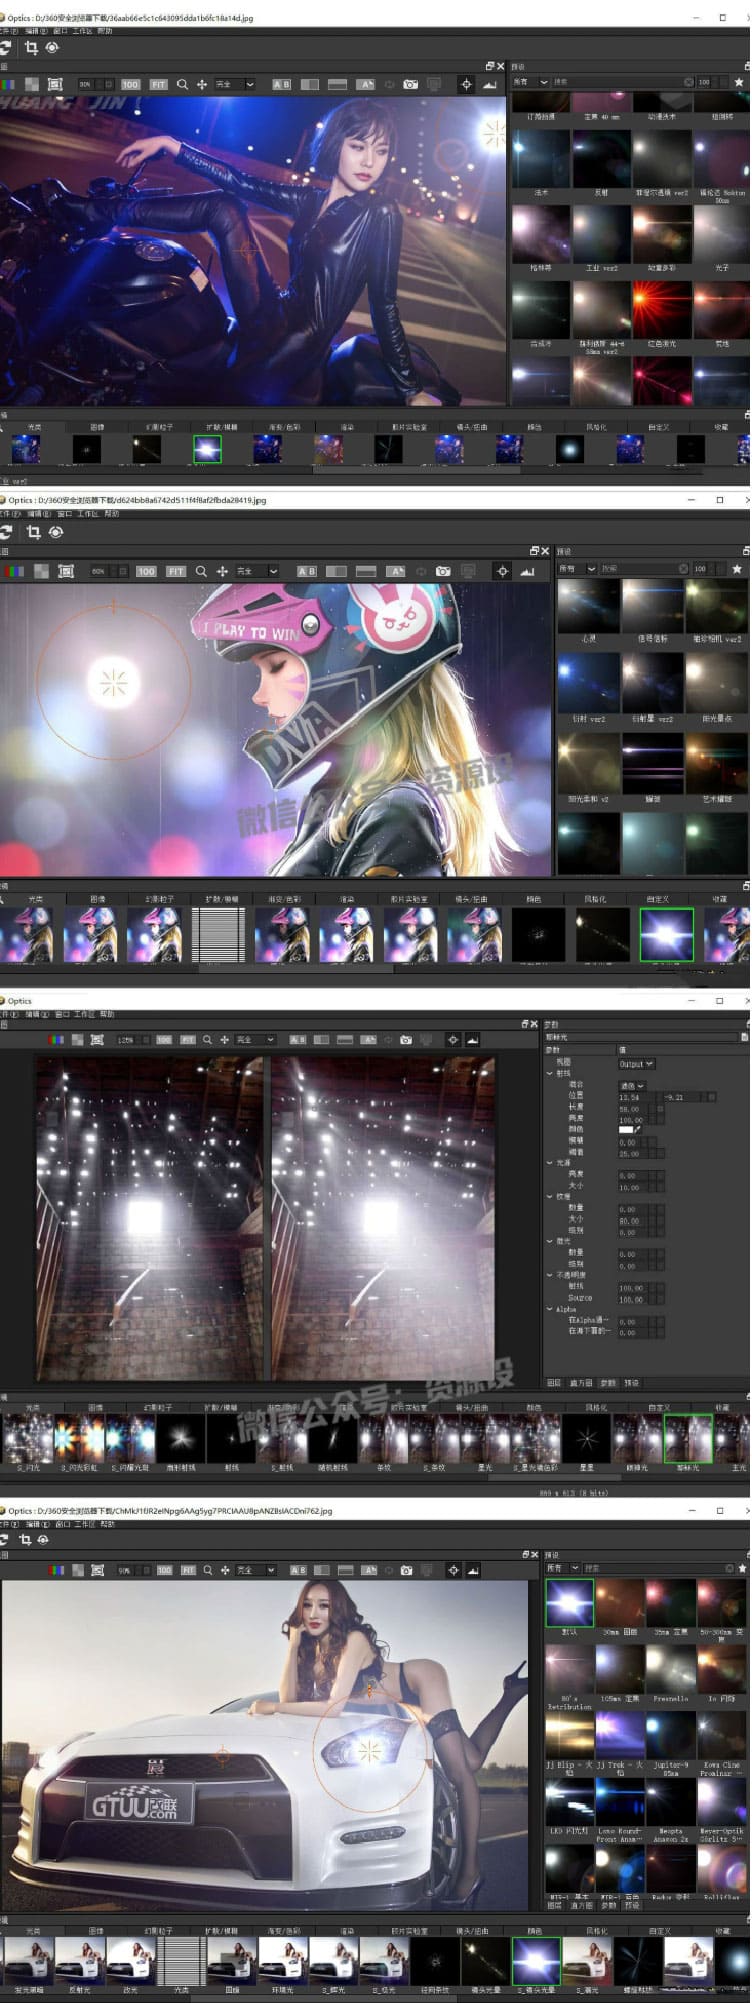
Task: Select the Crop tool in the white car window
Action: [25, 1540]
